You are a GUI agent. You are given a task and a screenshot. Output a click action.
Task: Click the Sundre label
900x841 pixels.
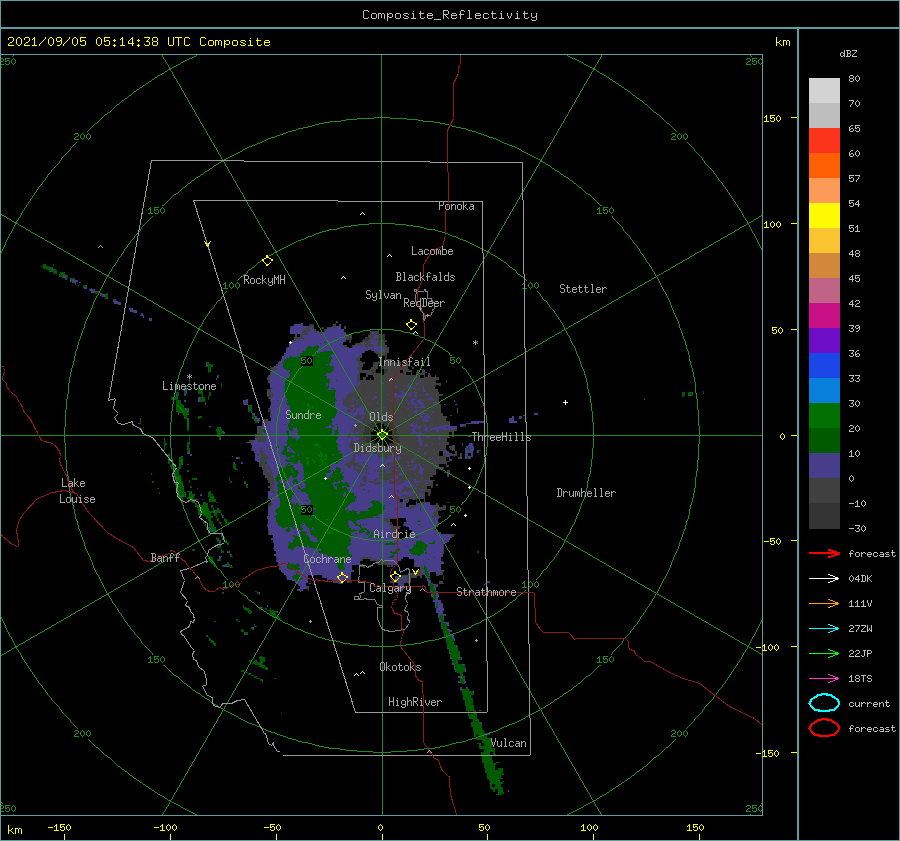click(304, 414)
